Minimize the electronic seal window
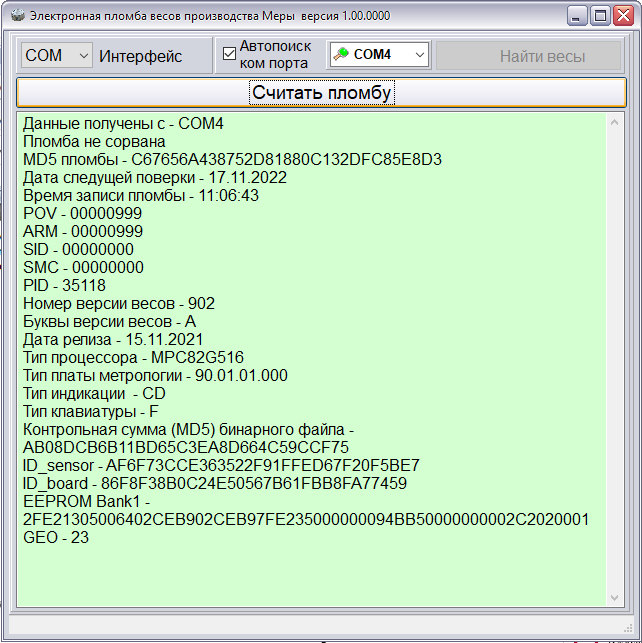The image size is (642, 643). coord(577,16)
